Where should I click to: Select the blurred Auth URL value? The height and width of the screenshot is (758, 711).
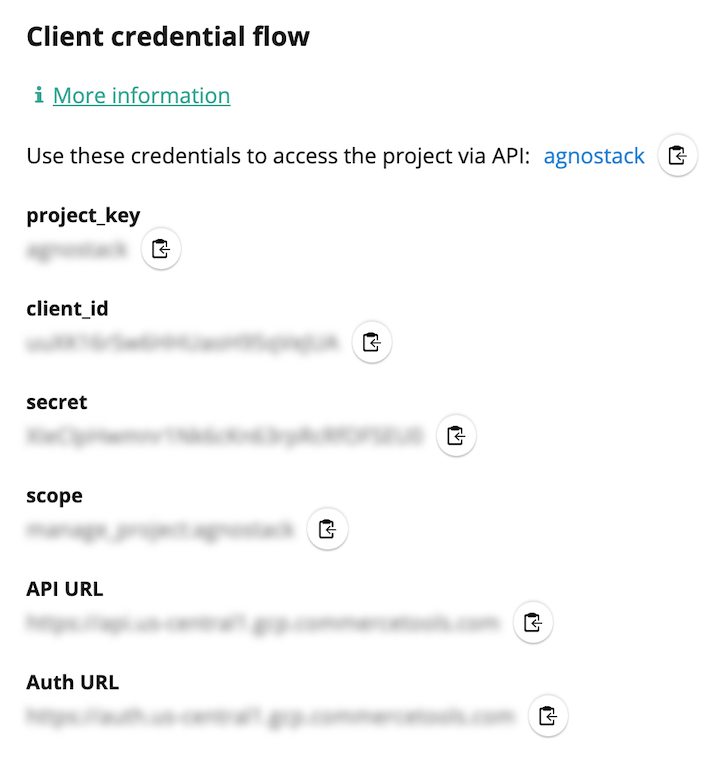coord(271,716)
